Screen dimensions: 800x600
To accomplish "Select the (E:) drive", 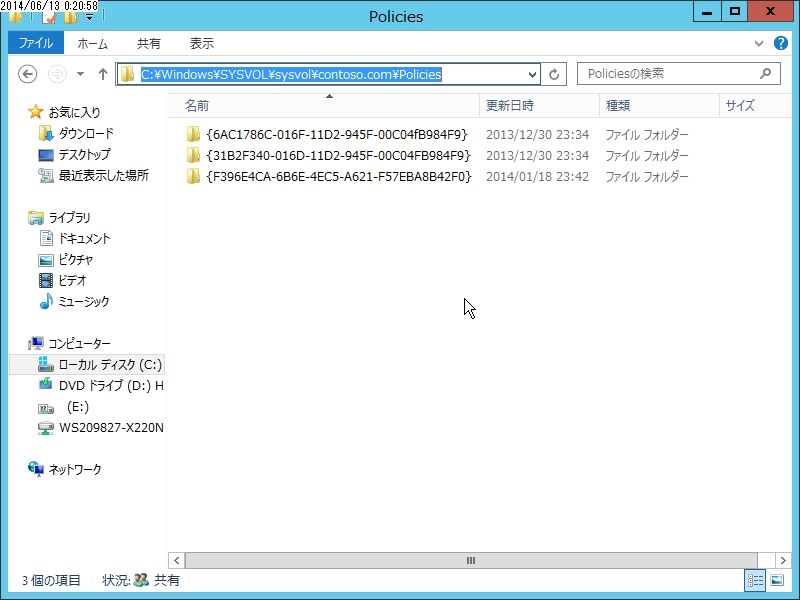I will (78, 407).
